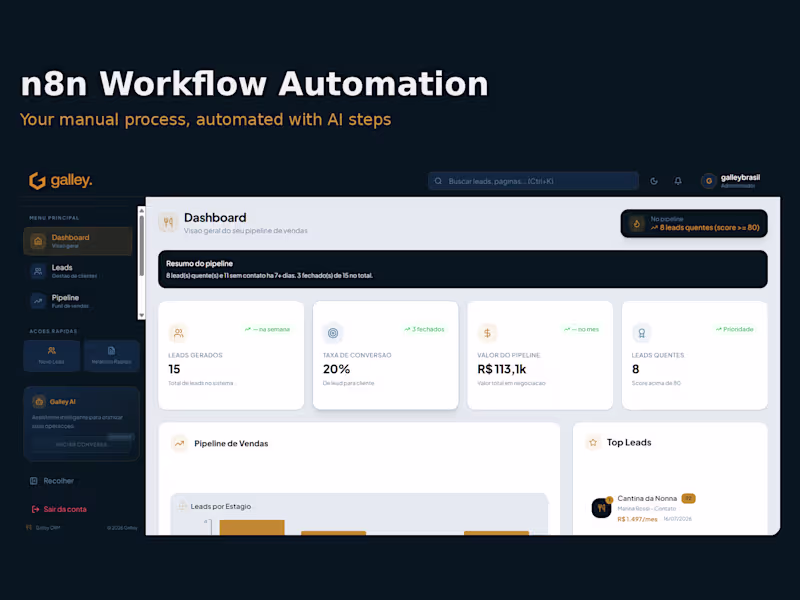Click the Leads Quentes award icon
The image size is (800, 600).
tap(642, 333)
